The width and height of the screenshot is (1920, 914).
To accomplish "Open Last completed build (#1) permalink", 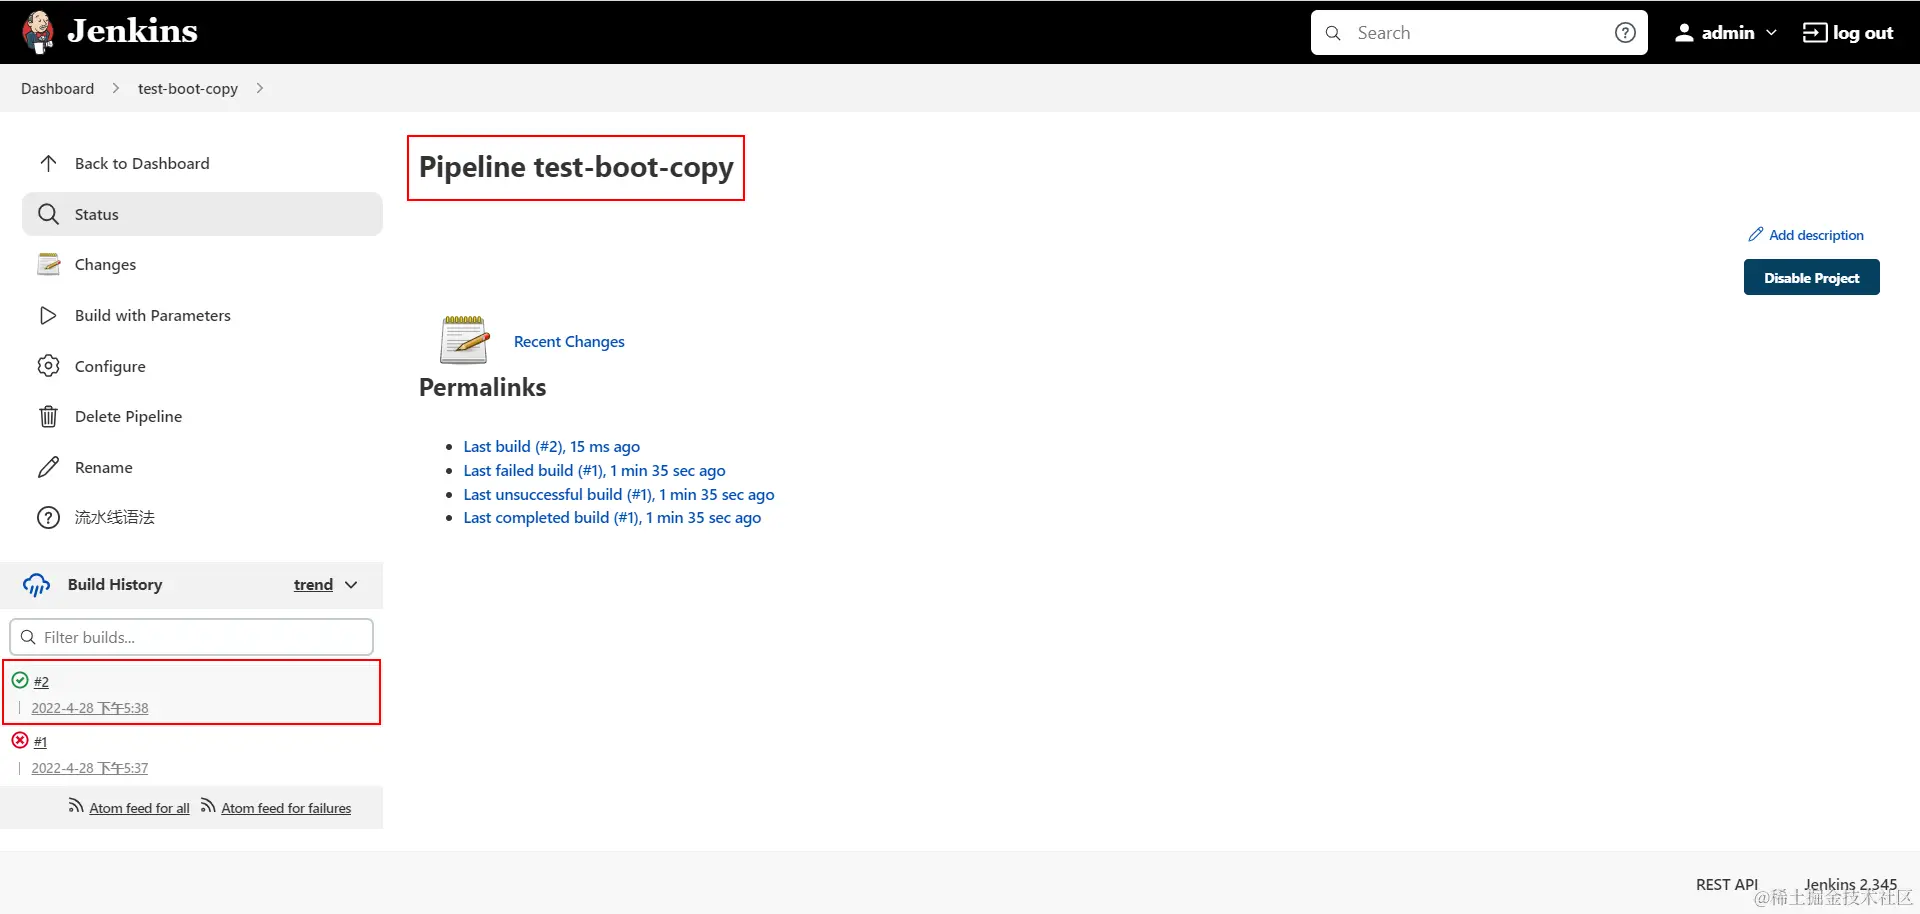I will (612, 517).
